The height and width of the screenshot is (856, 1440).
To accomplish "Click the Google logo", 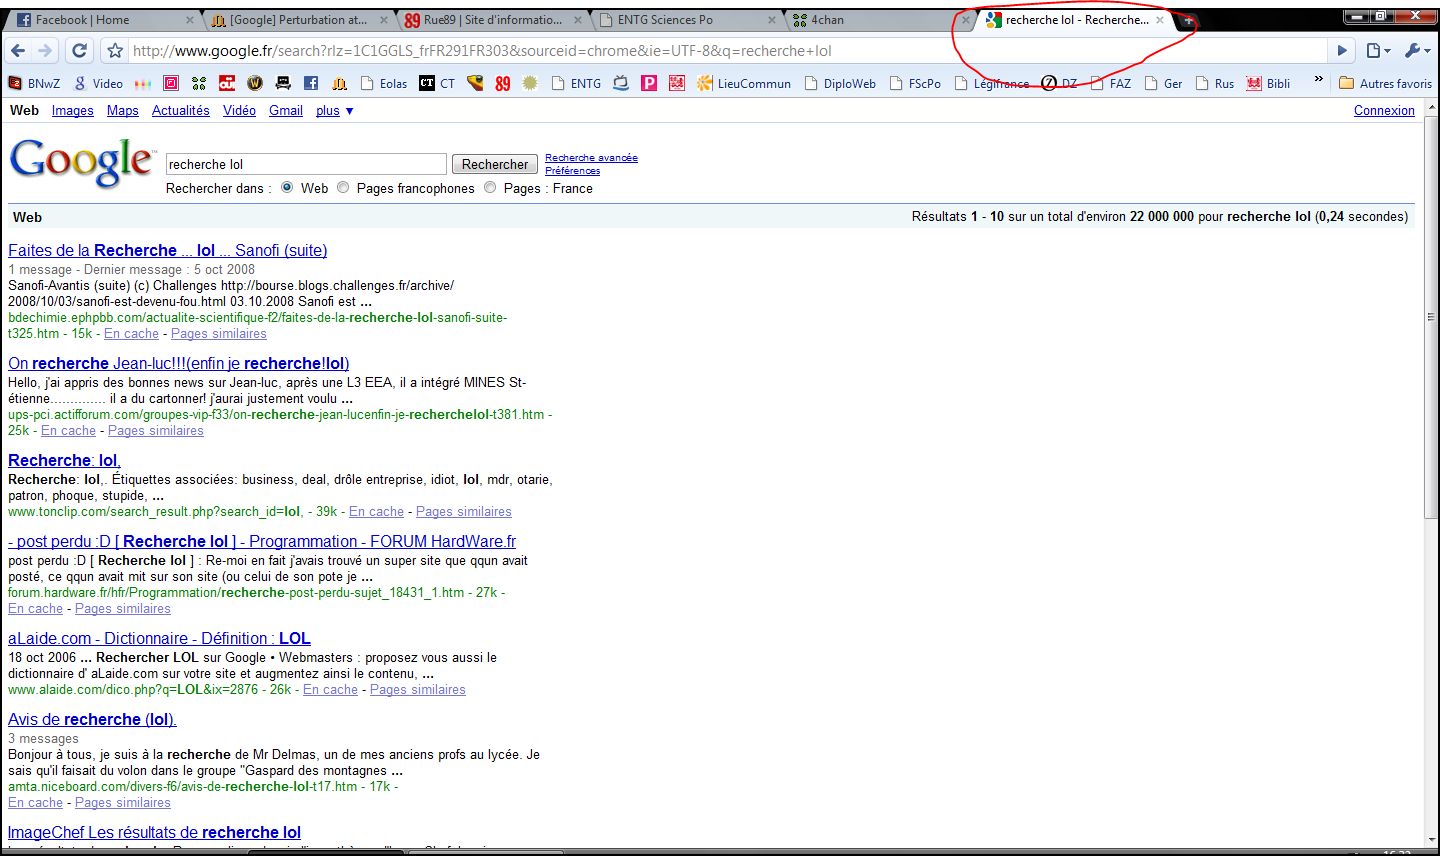I will [82, 163].
